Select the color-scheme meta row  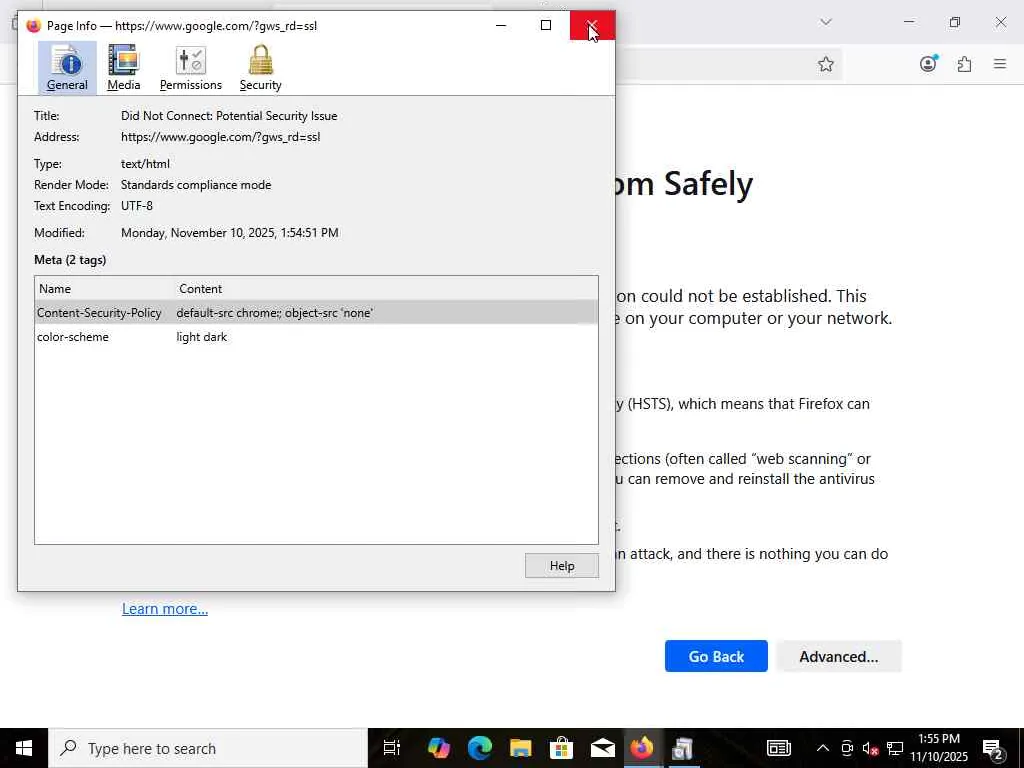pyautogui.click(x=316, y=337)
